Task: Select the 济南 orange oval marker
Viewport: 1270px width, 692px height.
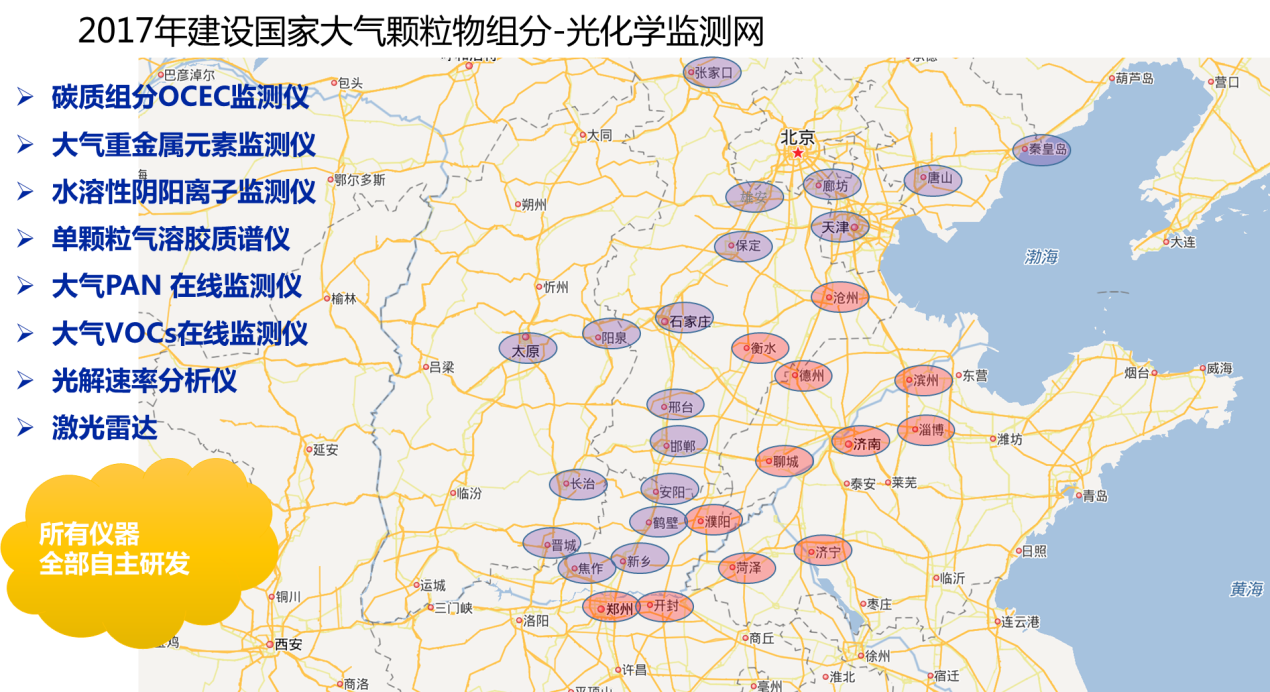Action: coord(861,442)
